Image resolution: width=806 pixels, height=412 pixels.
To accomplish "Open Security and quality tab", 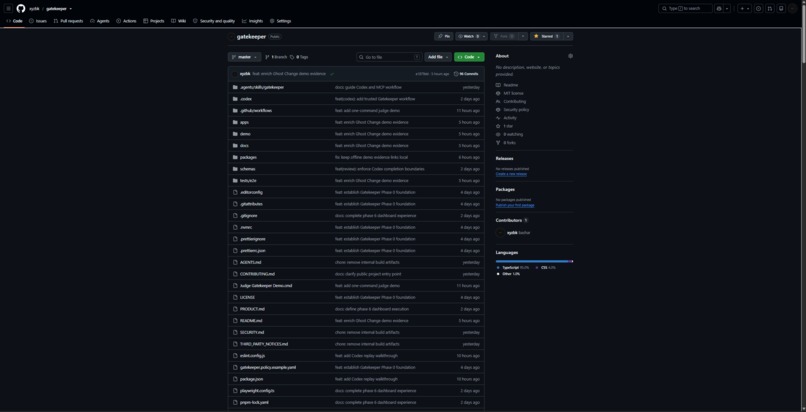I will (x=214, y=21).
